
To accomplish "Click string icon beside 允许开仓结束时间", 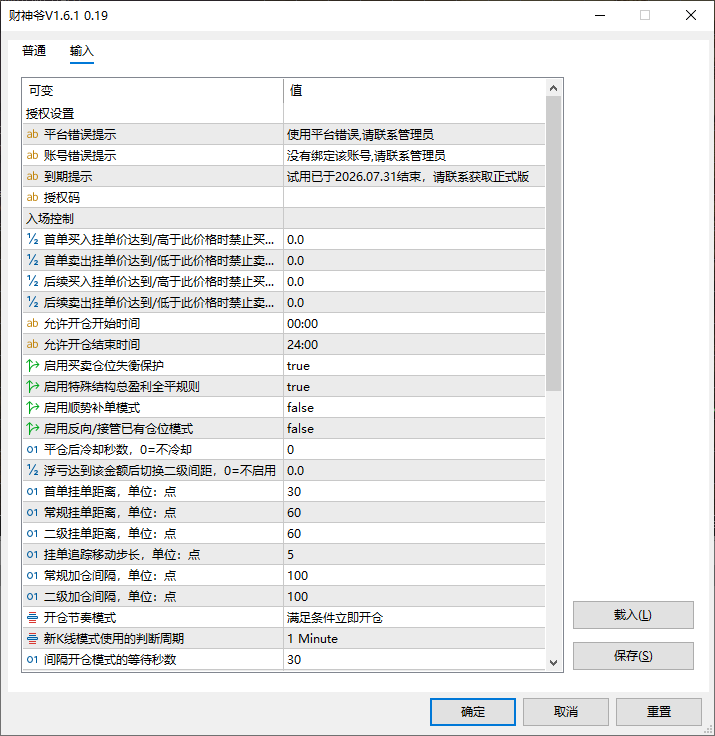I will click(x=32, y=345).
